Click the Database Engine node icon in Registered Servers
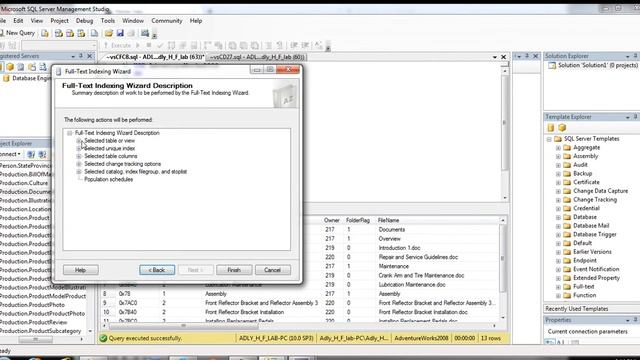The width and height of the screenshot is (640, 360). tap(6, 78)
